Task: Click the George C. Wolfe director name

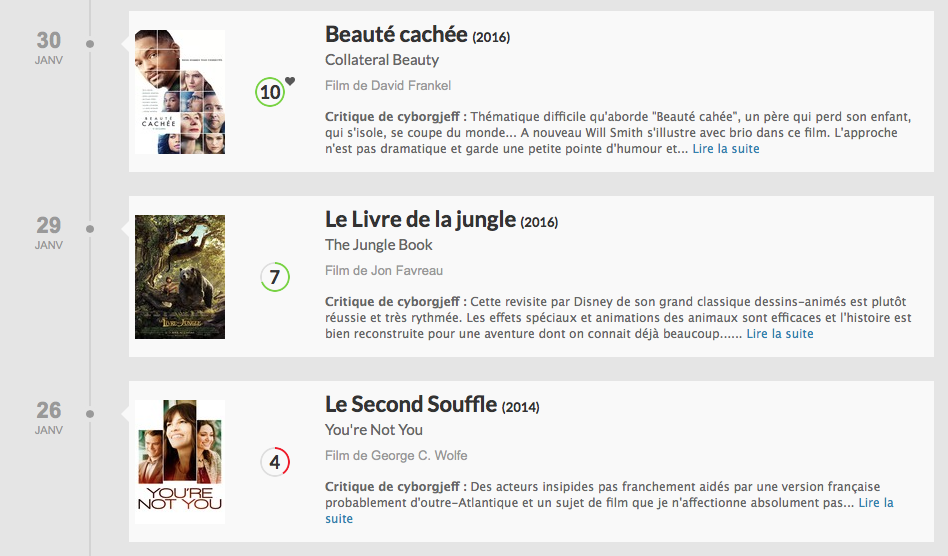Action: click(x=419, y=455)
